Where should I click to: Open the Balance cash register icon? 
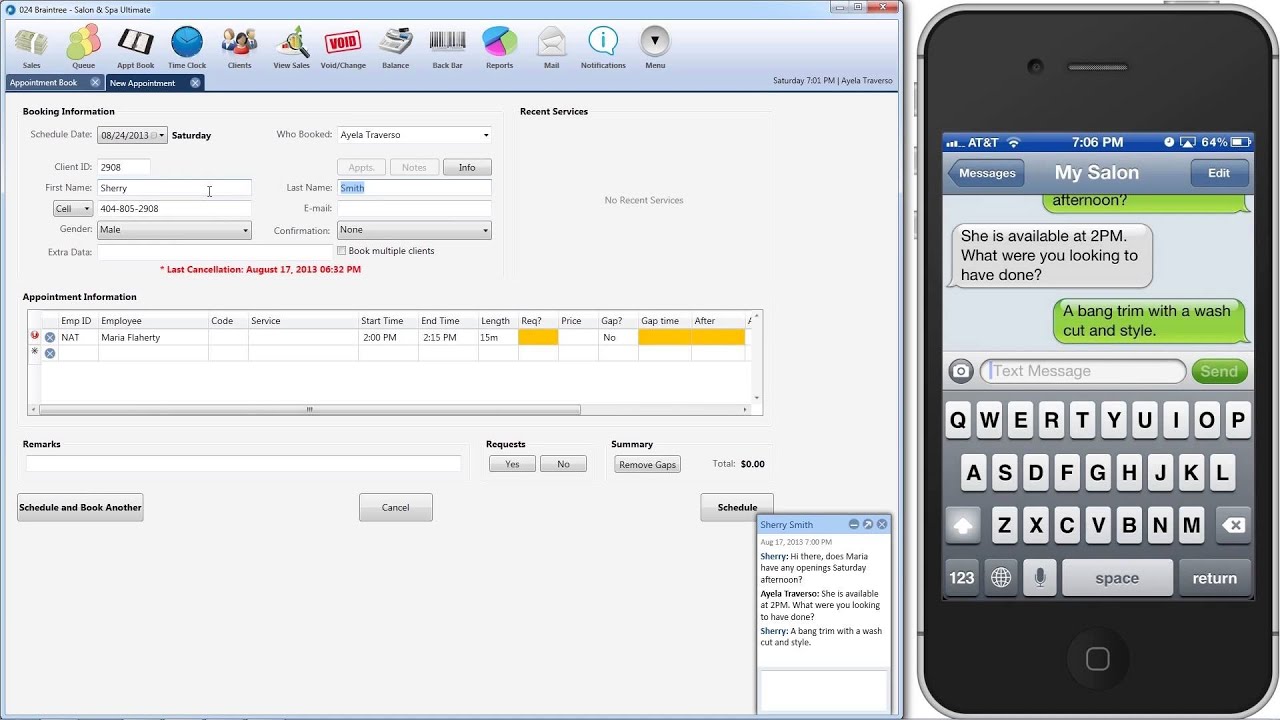[395, 47]
